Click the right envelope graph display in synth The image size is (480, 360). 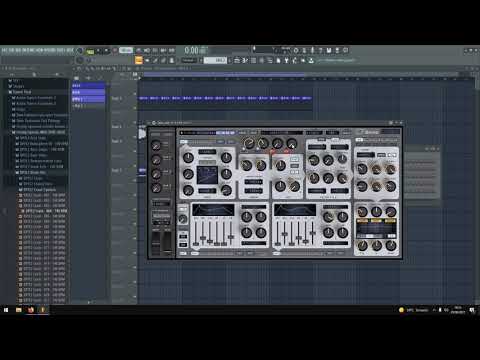coord(295,210)
